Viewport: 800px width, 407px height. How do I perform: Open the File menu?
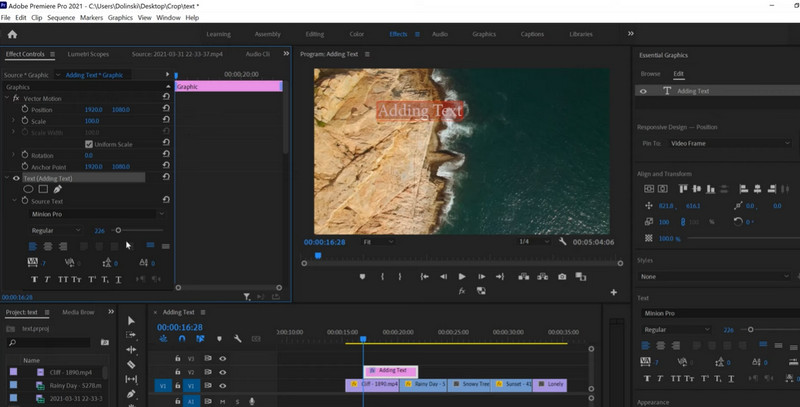(x=6, y=17)
